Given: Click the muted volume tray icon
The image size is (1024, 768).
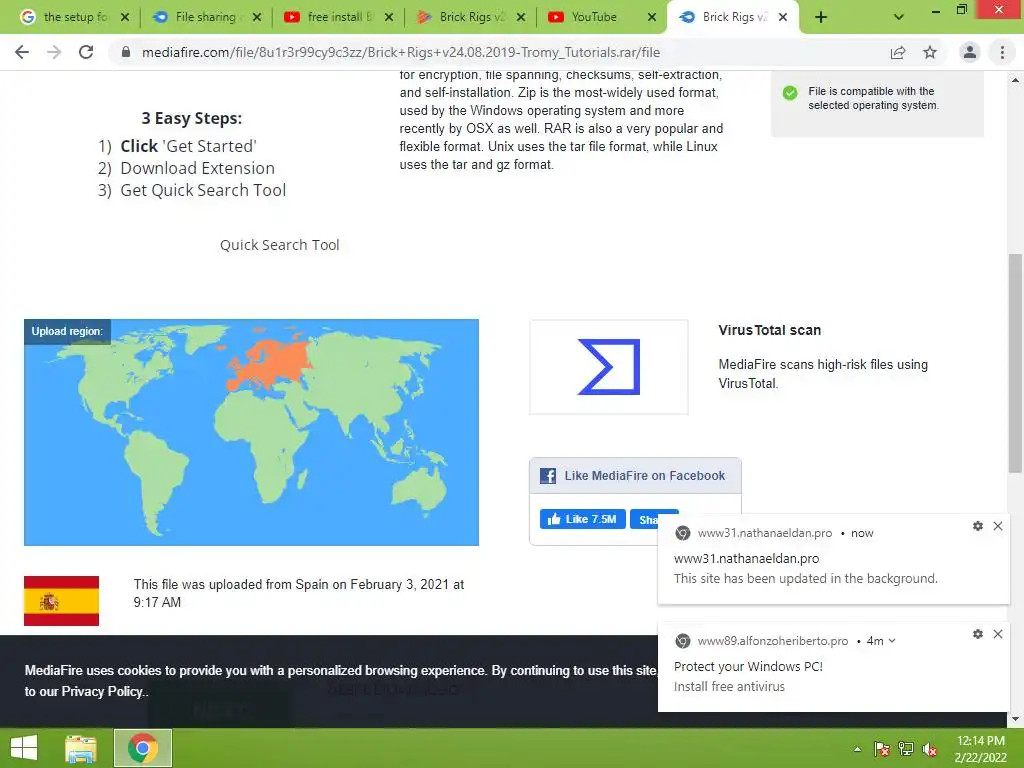Looking at the screenshot, I should [x=930, y=749].
